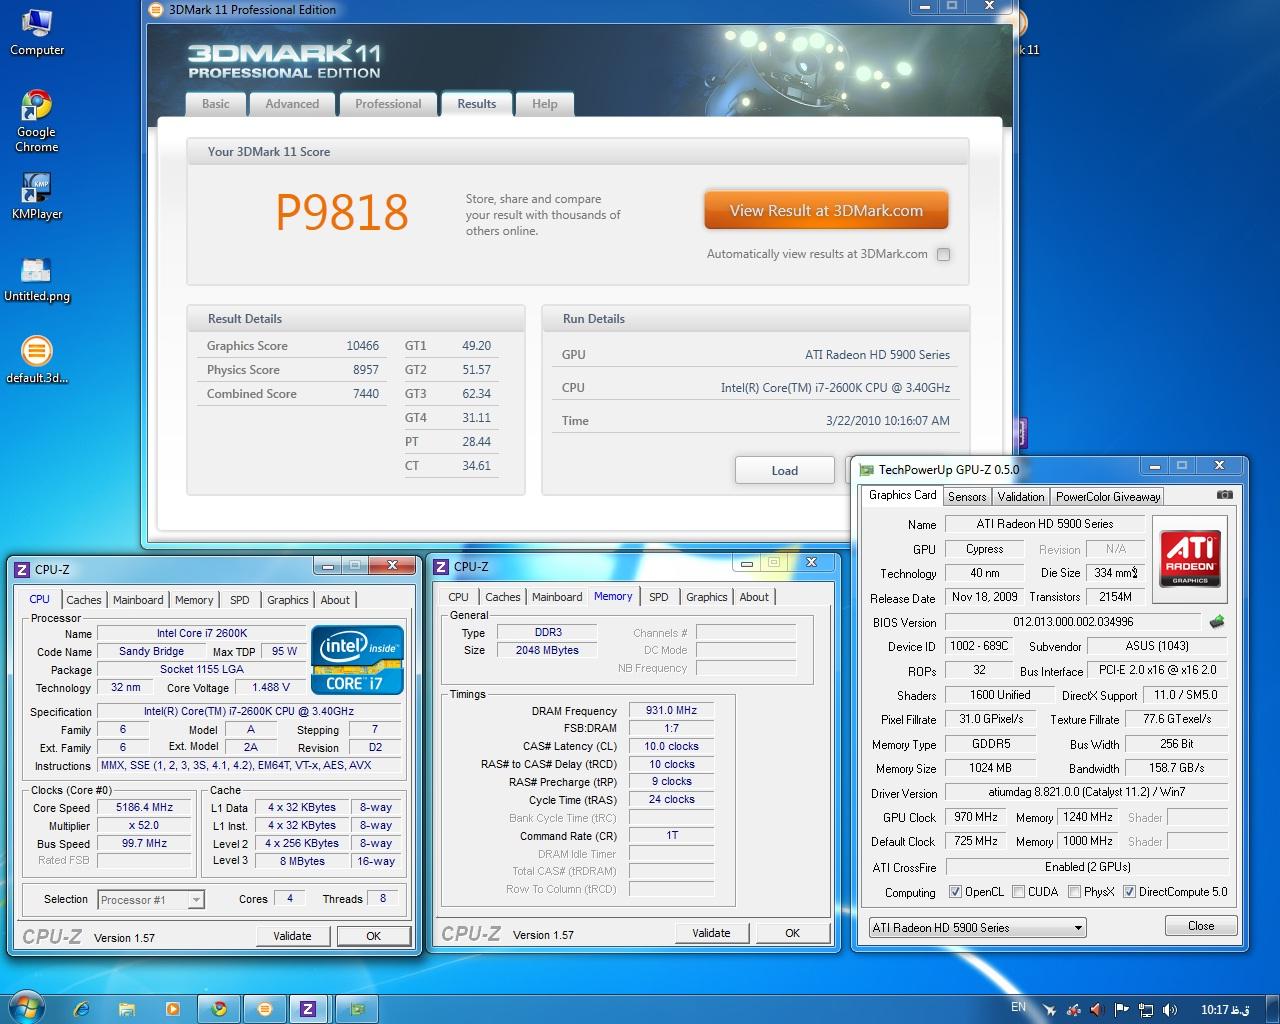
Task: Launch Internet Explorer from the taskbar
Action: [x=81, y=1009]
